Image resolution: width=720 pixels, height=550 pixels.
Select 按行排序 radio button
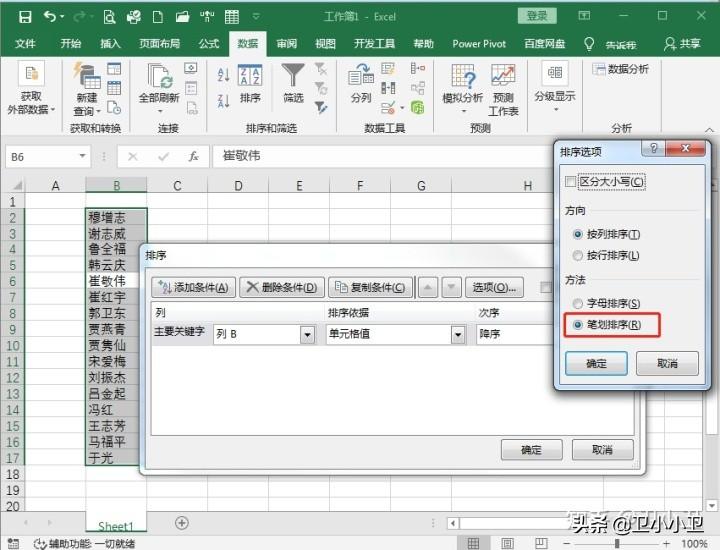pyautogui.click(x=578, y=255)
